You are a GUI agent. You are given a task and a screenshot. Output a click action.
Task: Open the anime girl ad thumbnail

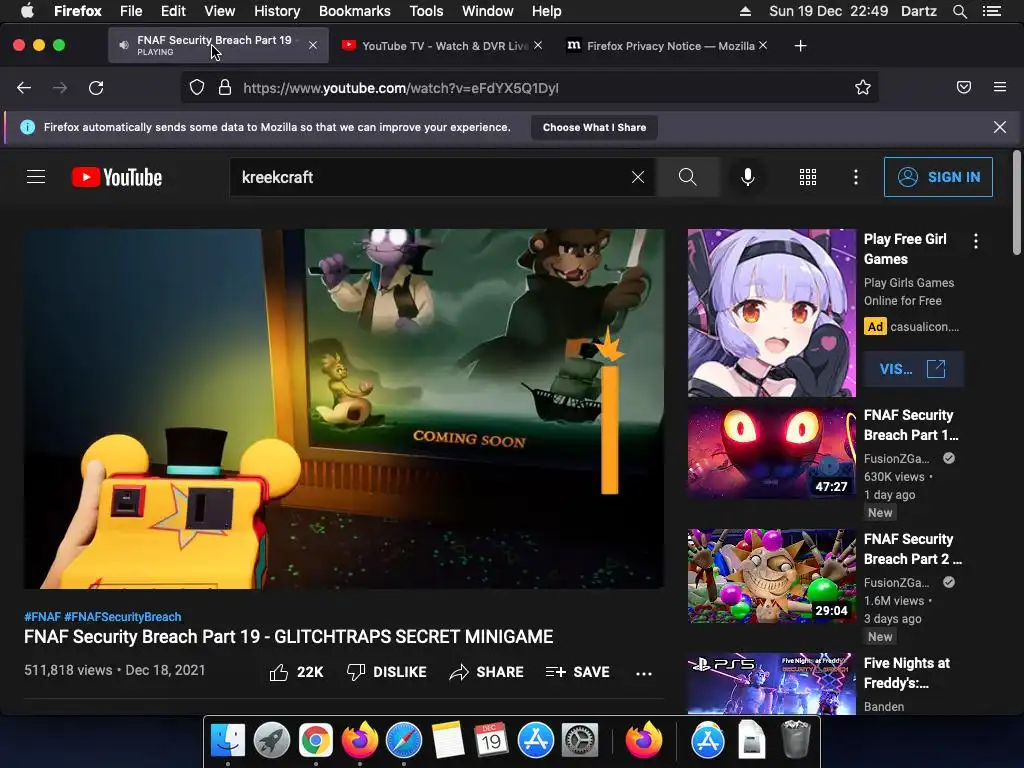tap(771, 313)
